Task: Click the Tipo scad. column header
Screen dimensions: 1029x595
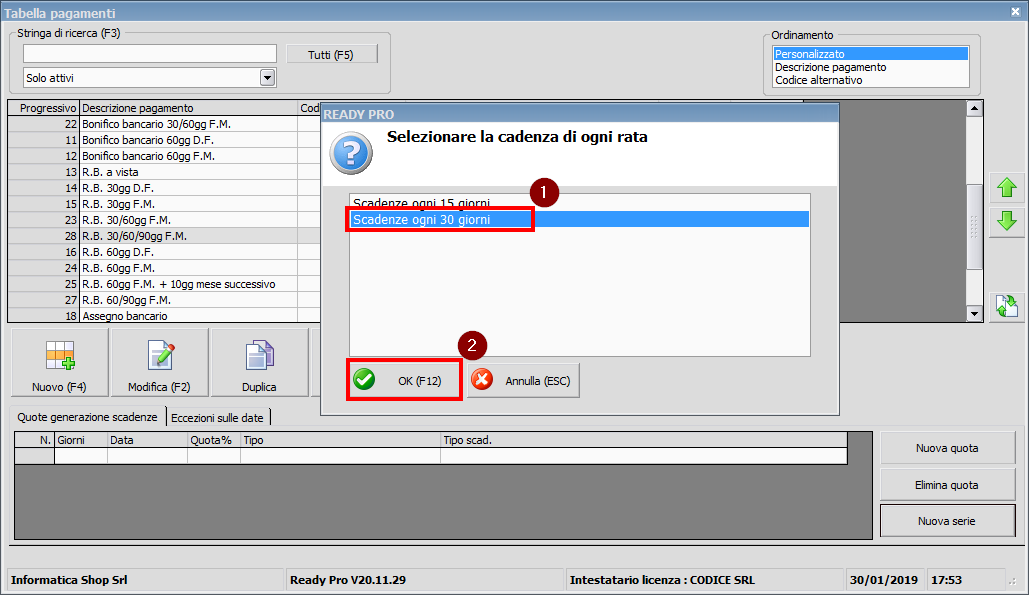Action: 643,440
